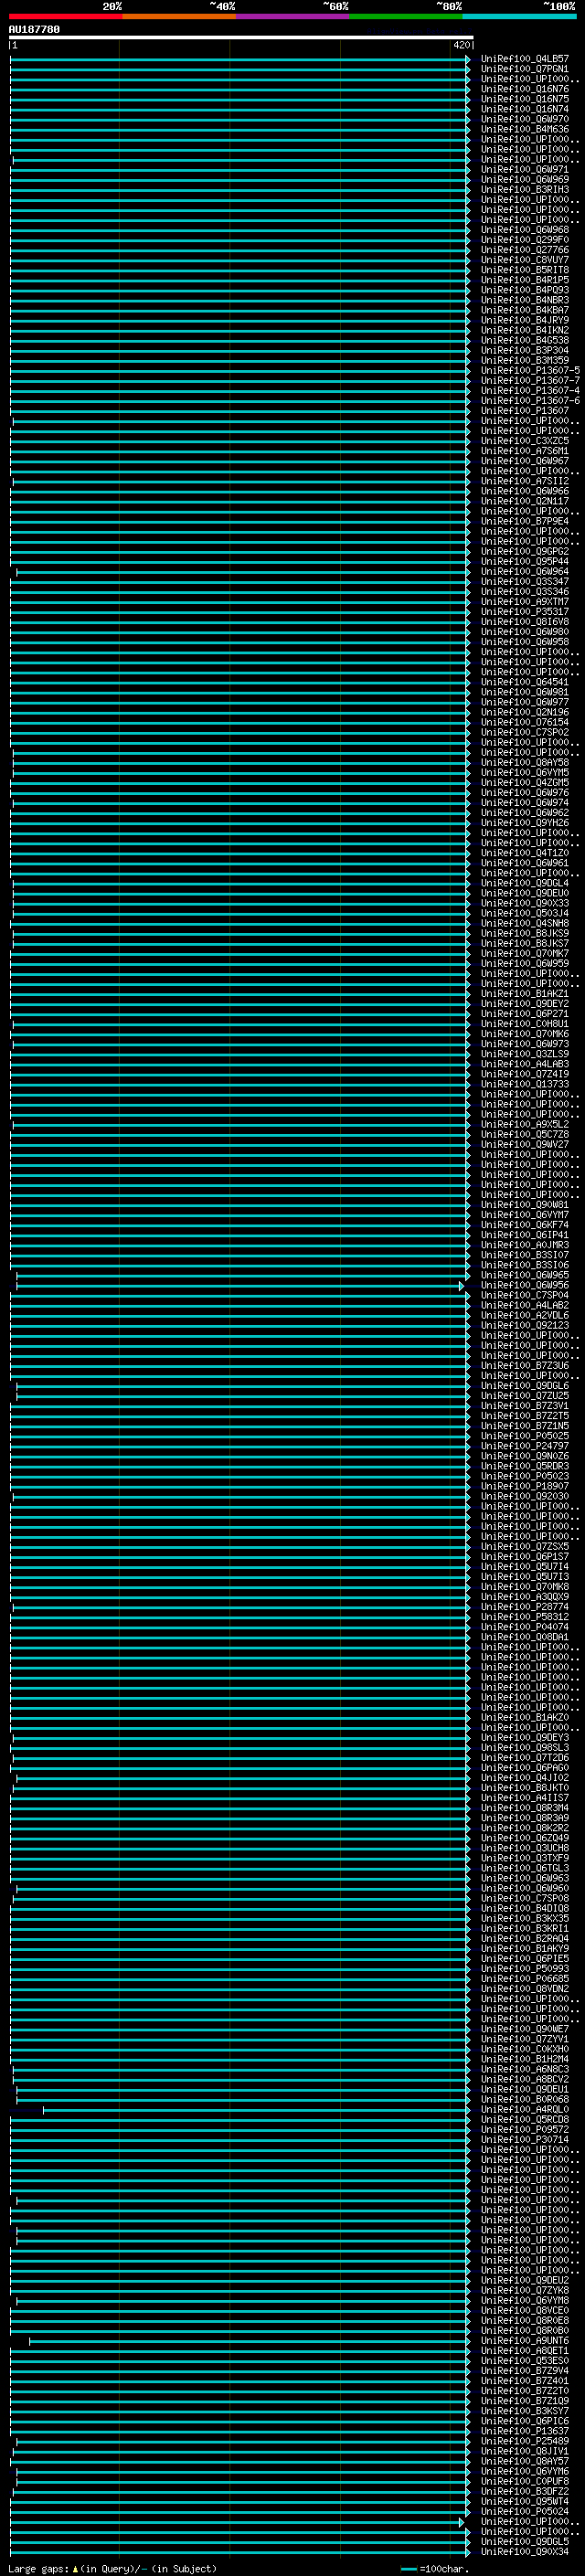Click the last hit UniRef100_Q90X34
Viewport: 585px width, 2576px height.
(525, 2552)
